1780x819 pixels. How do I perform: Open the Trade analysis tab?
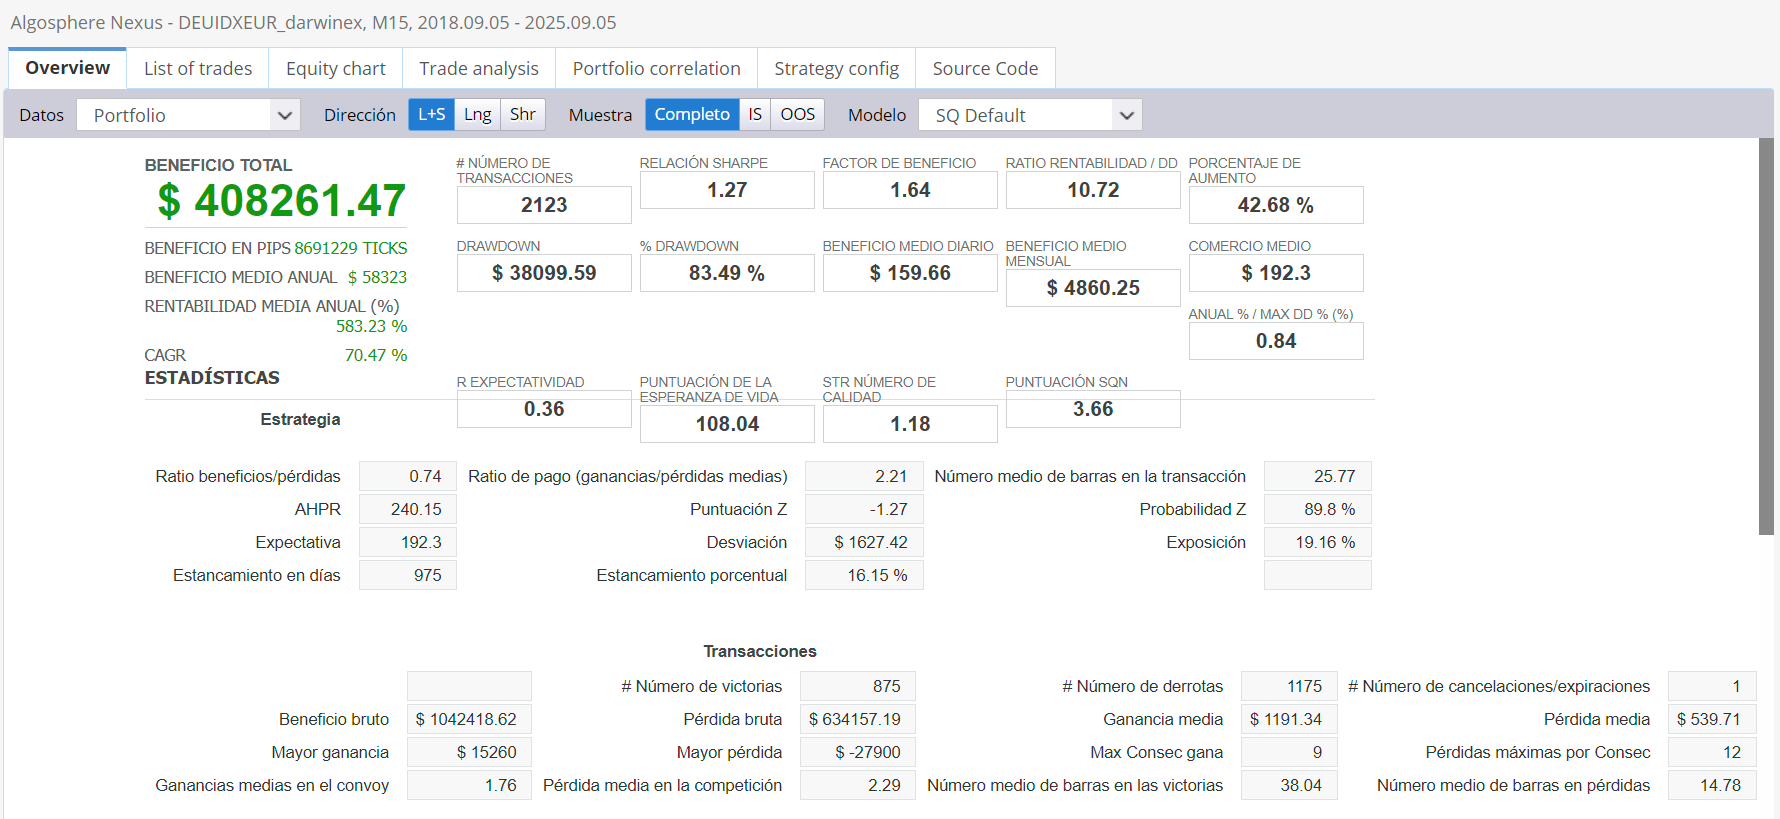(x=478, y=68)
